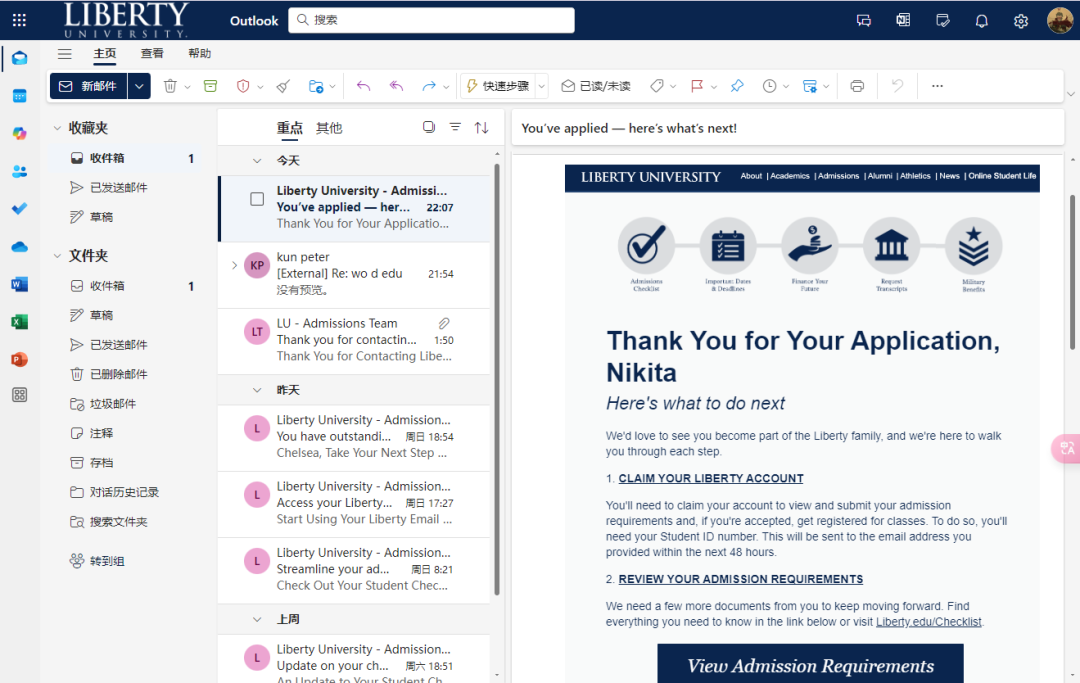Open notifications bell icon
This screenshot has height=683, width=1080.
tap(982, 21)
